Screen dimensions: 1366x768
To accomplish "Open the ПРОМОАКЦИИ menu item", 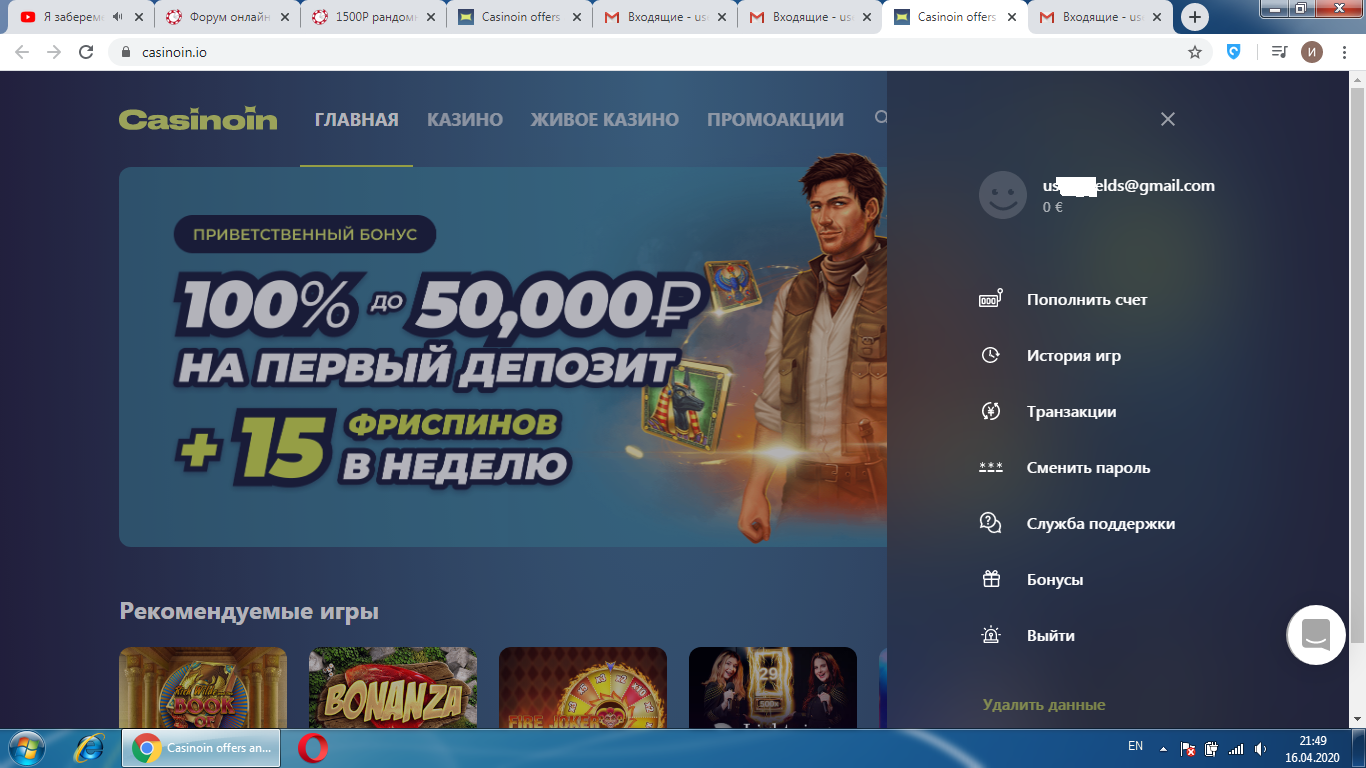I will point(775,118).
